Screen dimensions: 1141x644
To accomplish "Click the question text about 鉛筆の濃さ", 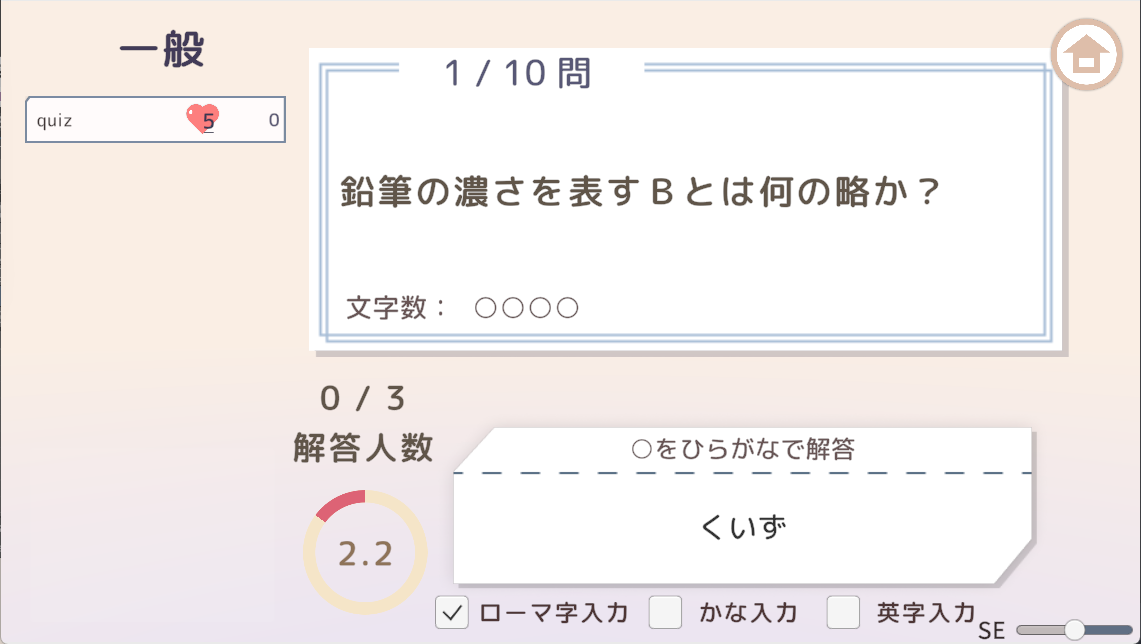I will coord(641,193).
